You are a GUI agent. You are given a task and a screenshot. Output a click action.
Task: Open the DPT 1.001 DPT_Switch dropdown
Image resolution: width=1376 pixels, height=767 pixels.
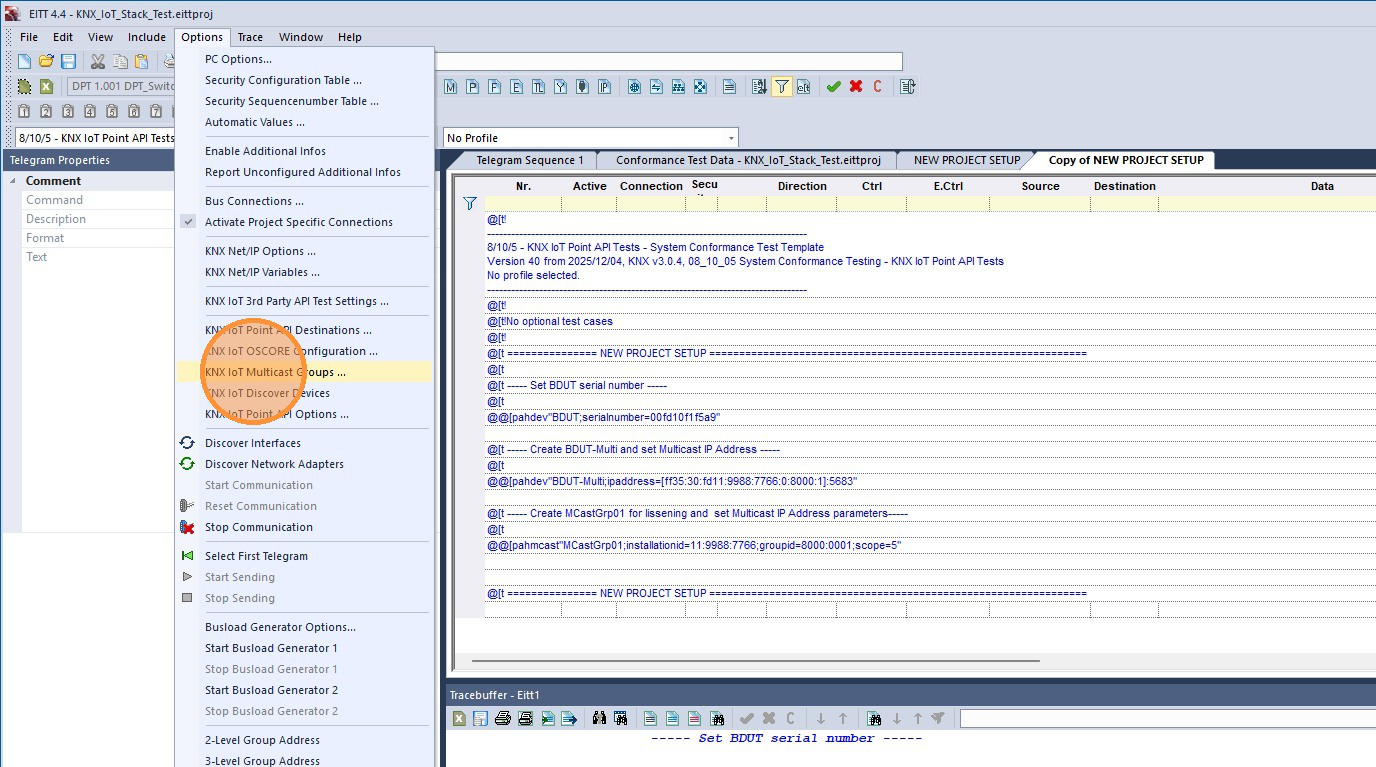[x=120, y=87]
